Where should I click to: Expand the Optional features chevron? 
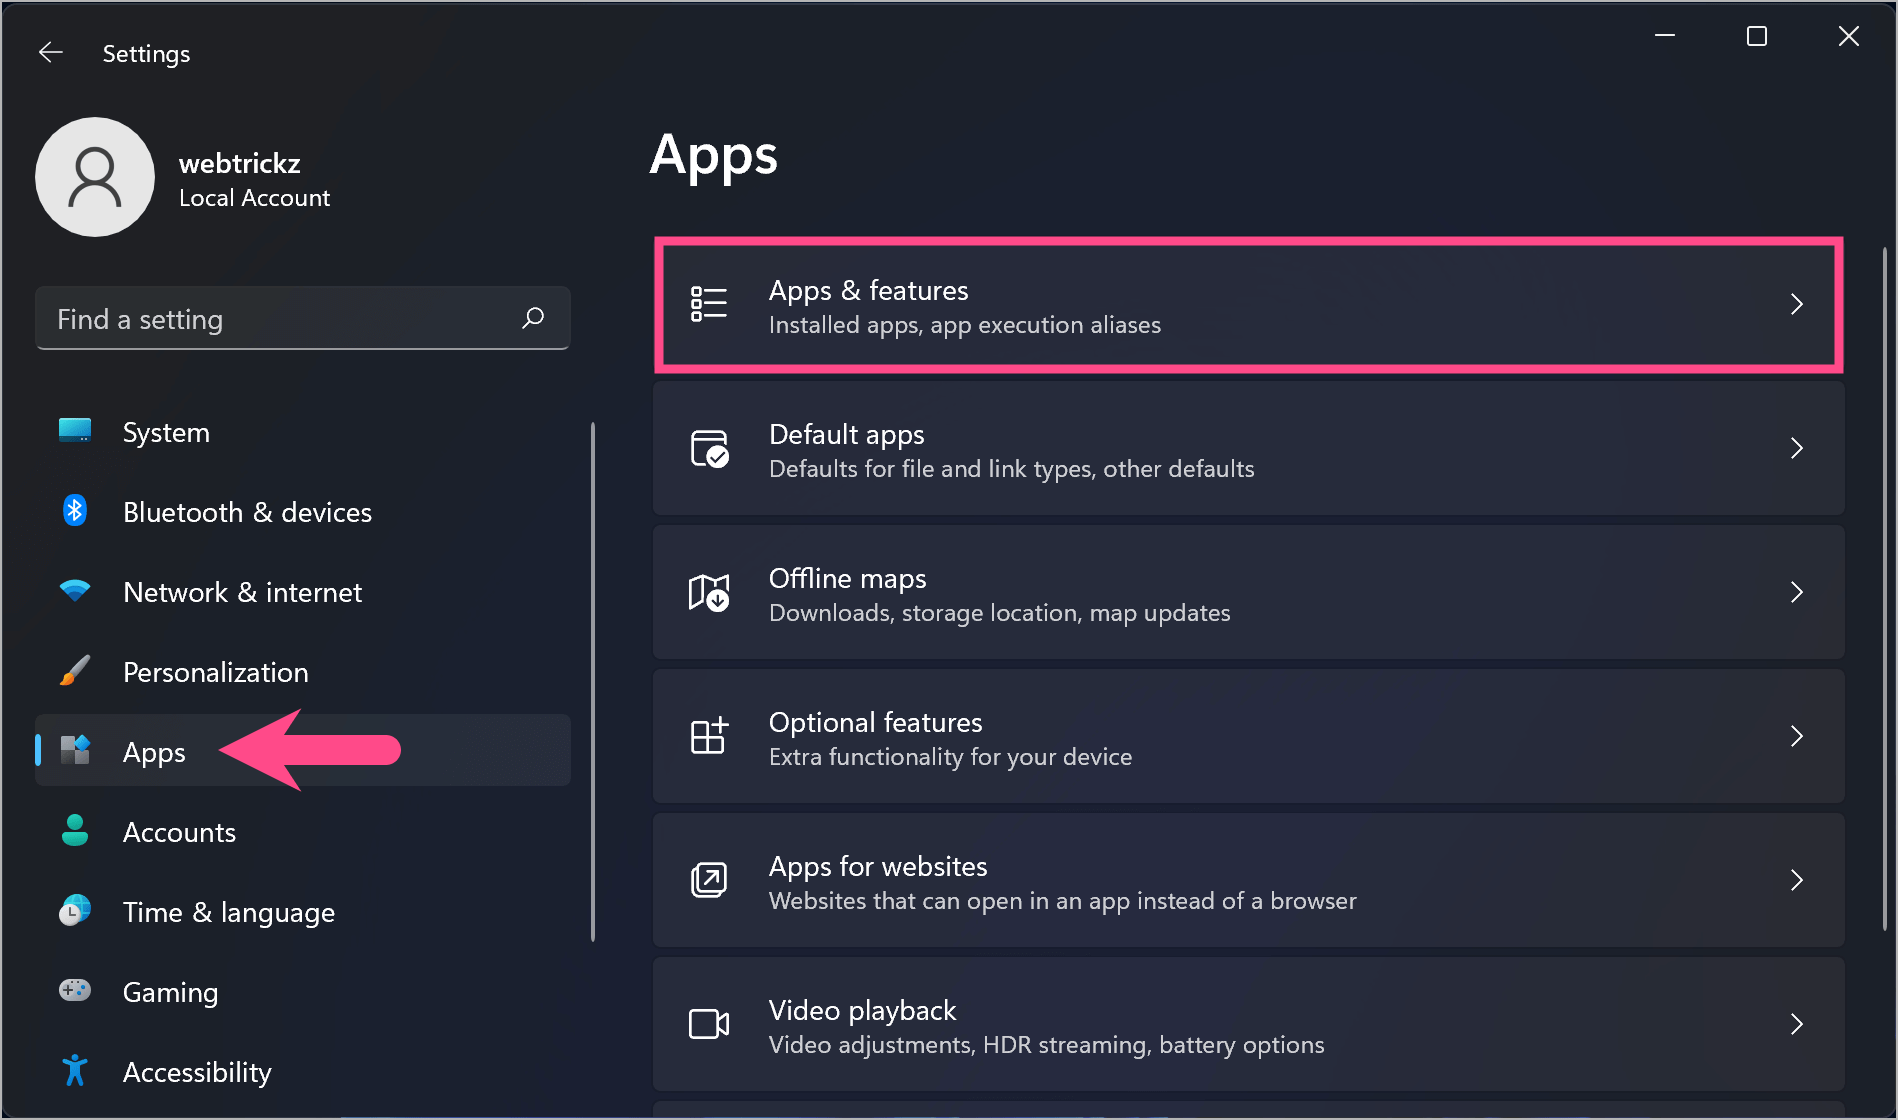1796,736
